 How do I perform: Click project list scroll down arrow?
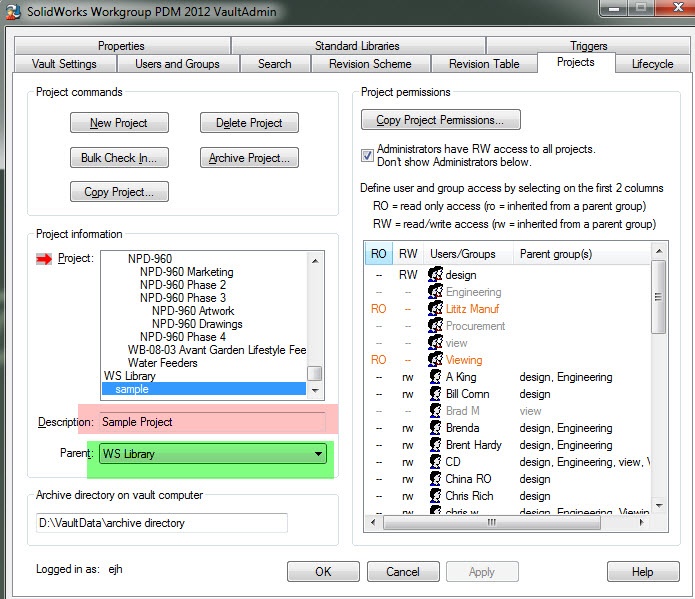(315, 390)
